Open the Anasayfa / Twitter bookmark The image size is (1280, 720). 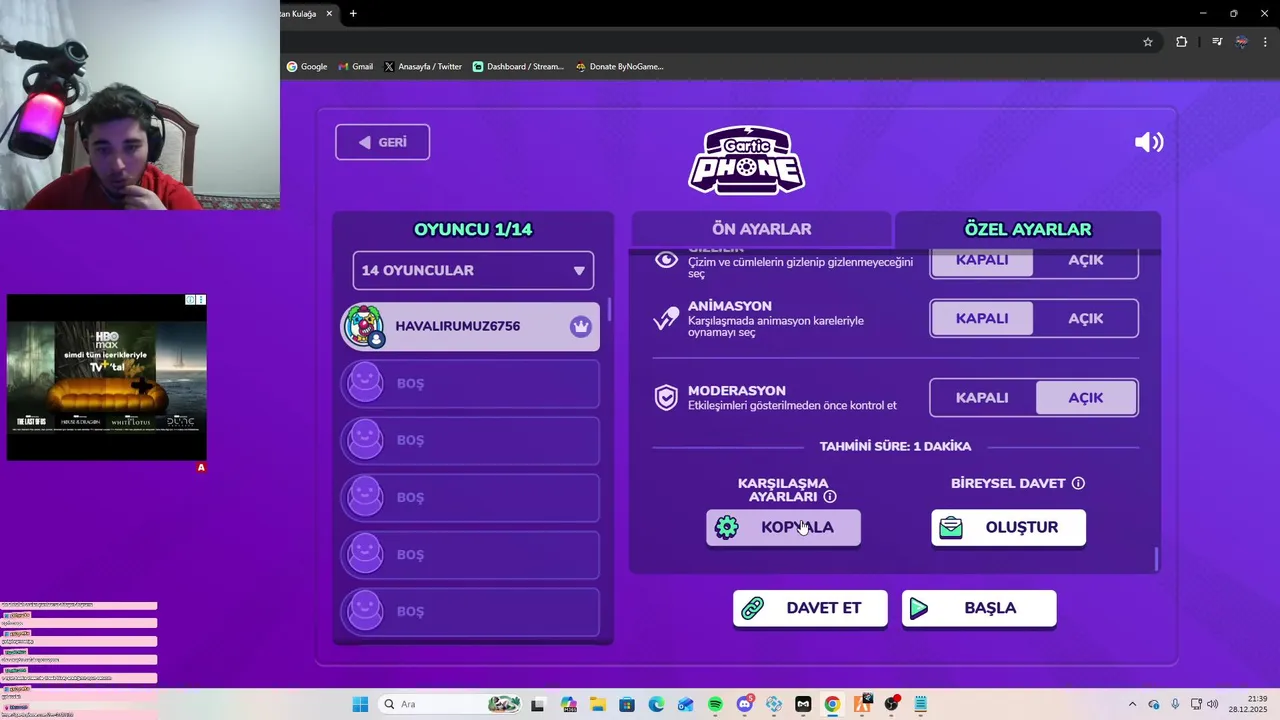[x=422, y=67]
